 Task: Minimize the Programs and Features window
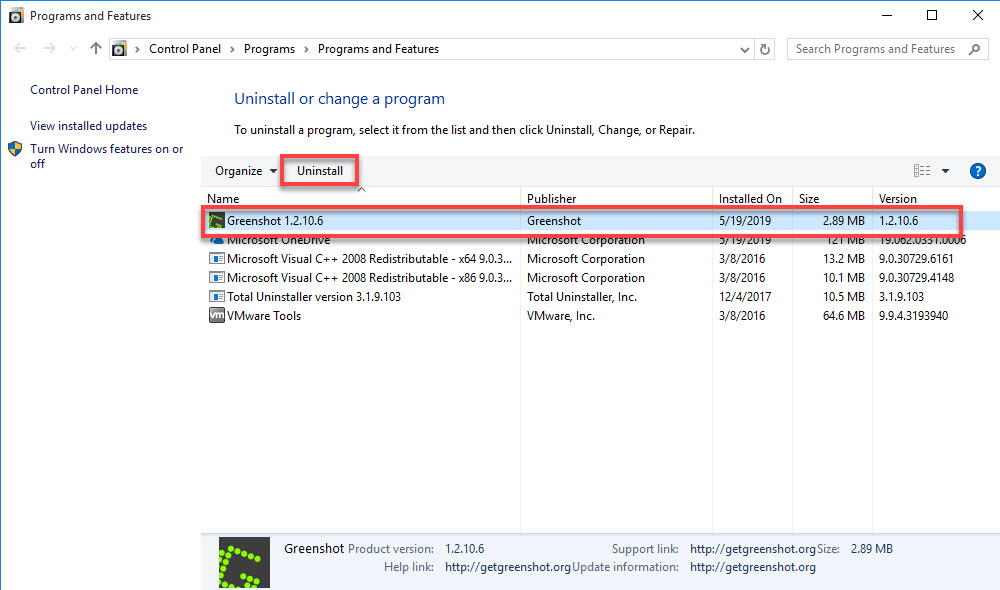click(x=886, y=15)
